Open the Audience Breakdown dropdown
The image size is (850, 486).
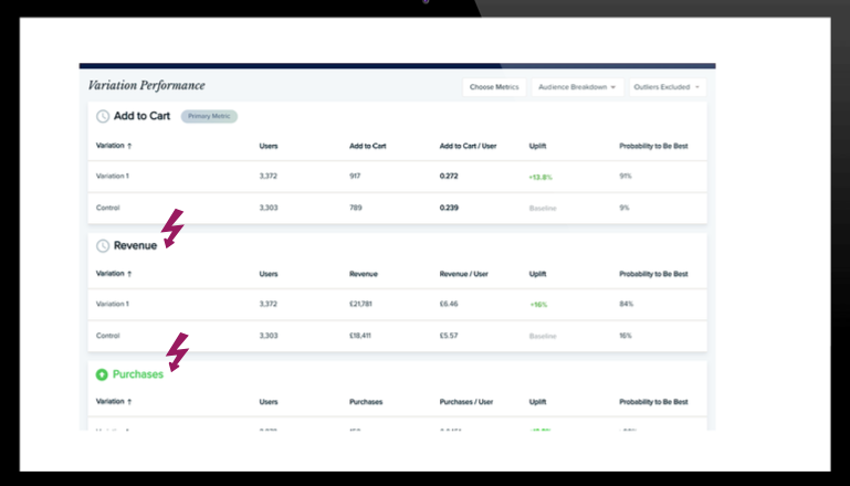(577, 87)
